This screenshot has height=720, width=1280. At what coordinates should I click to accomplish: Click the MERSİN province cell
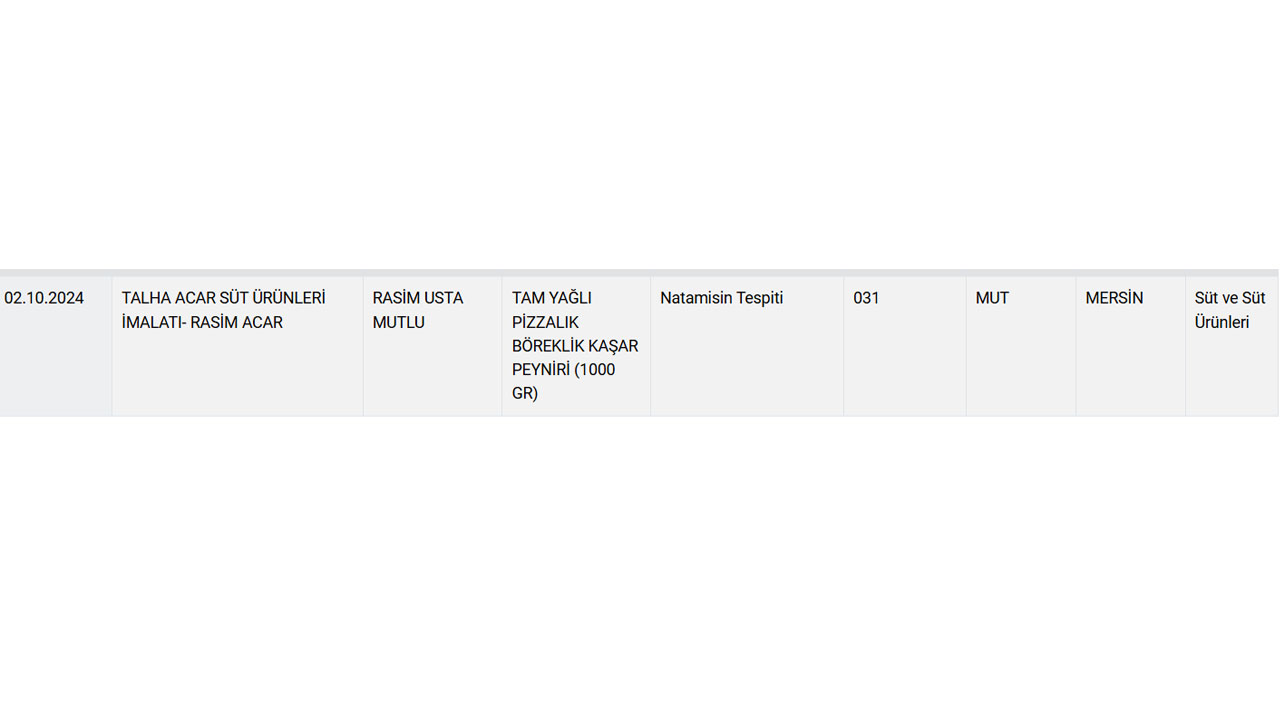click(1114, 298)
